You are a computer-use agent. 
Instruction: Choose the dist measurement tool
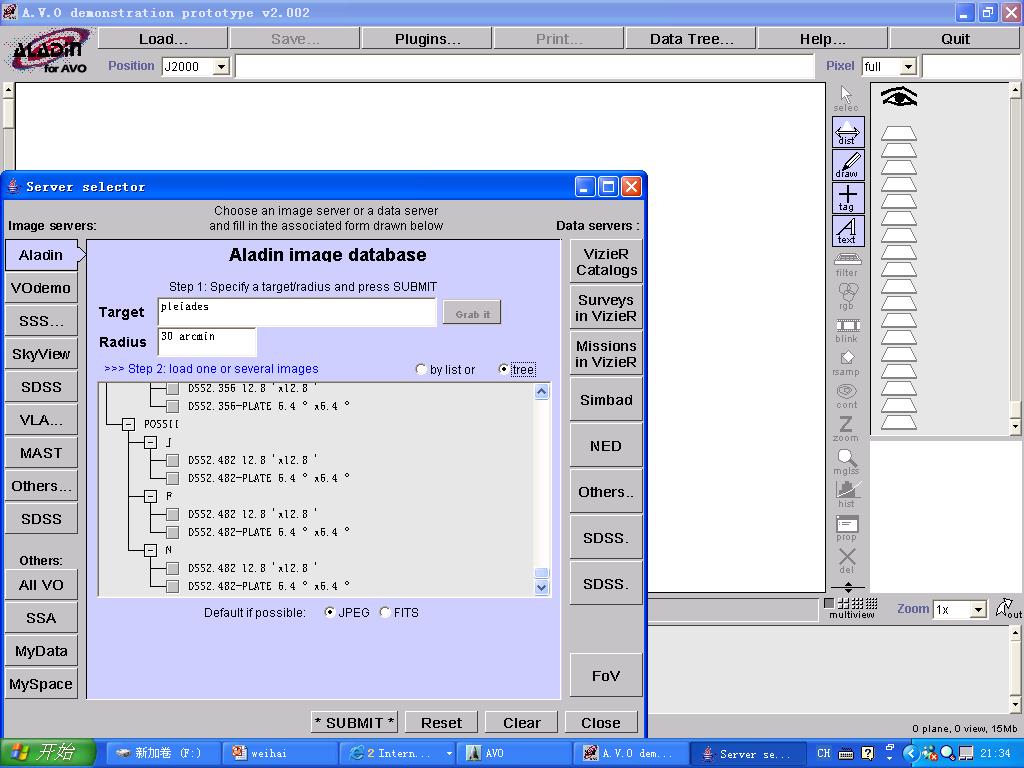(848, 132)
